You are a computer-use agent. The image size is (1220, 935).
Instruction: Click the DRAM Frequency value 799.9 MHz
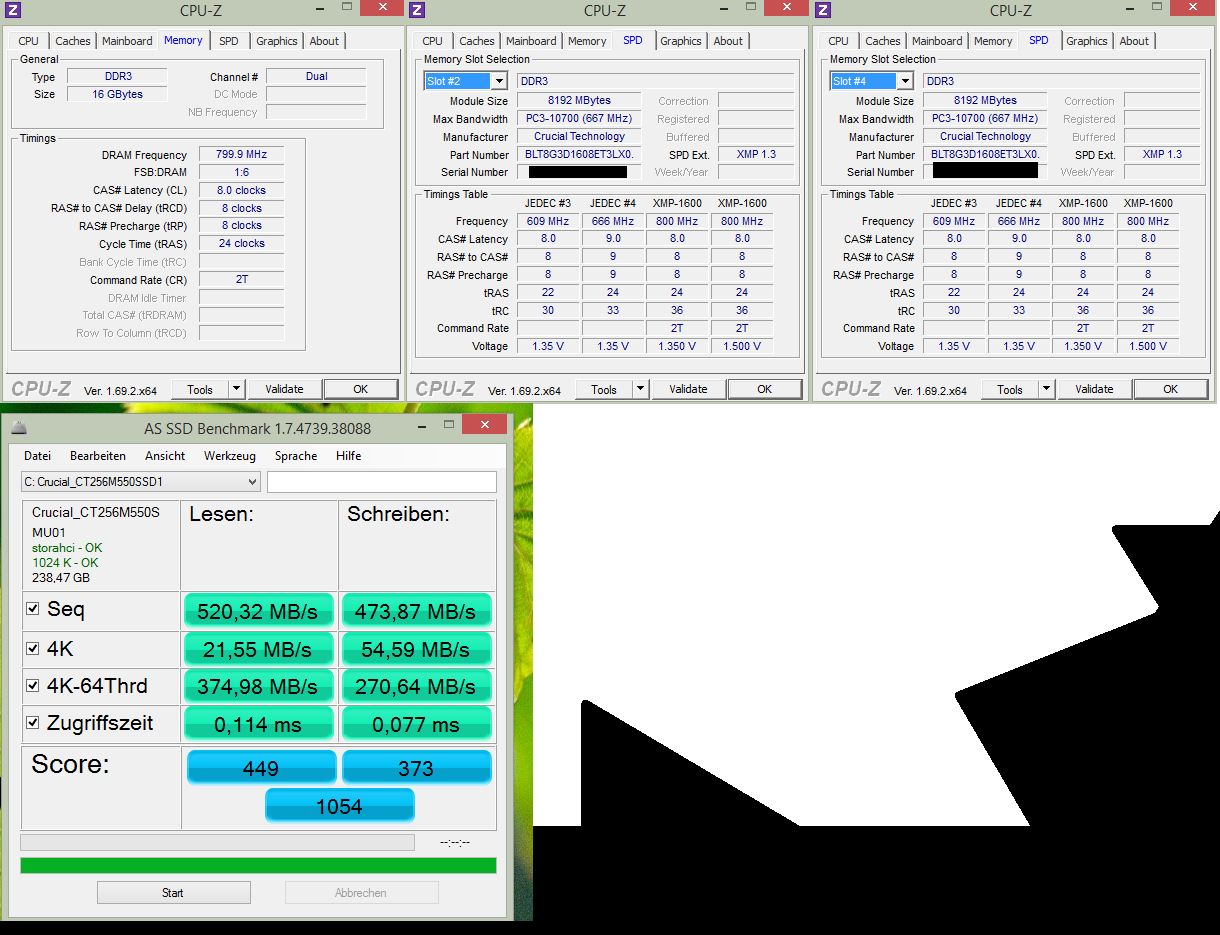coord(241,155)
